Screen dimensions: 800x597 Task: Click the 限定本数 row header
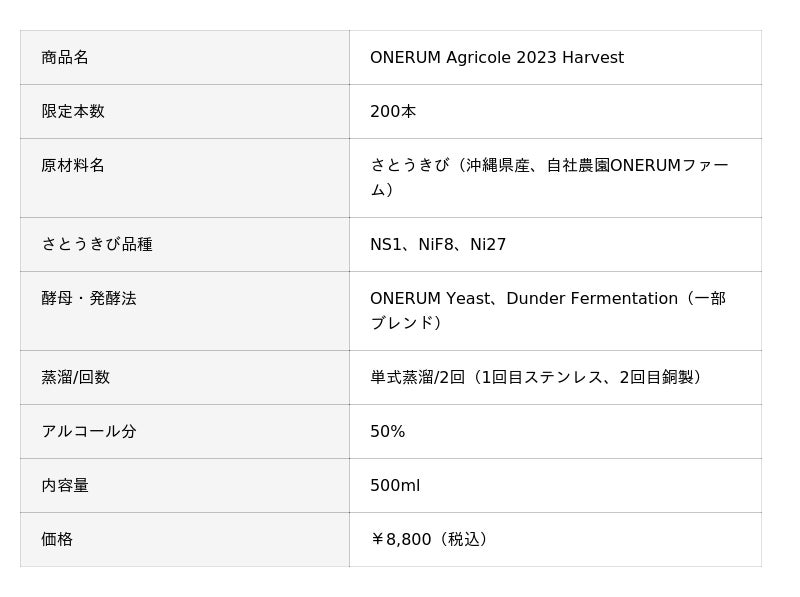(x=73, y=112)
